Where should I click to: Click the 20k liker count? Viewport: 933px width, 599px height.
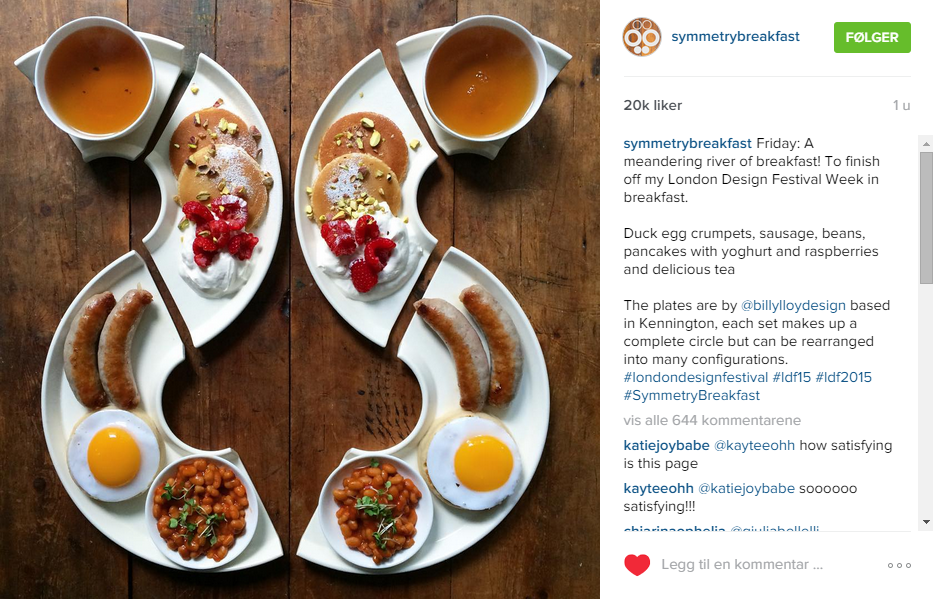click(653, 105)
